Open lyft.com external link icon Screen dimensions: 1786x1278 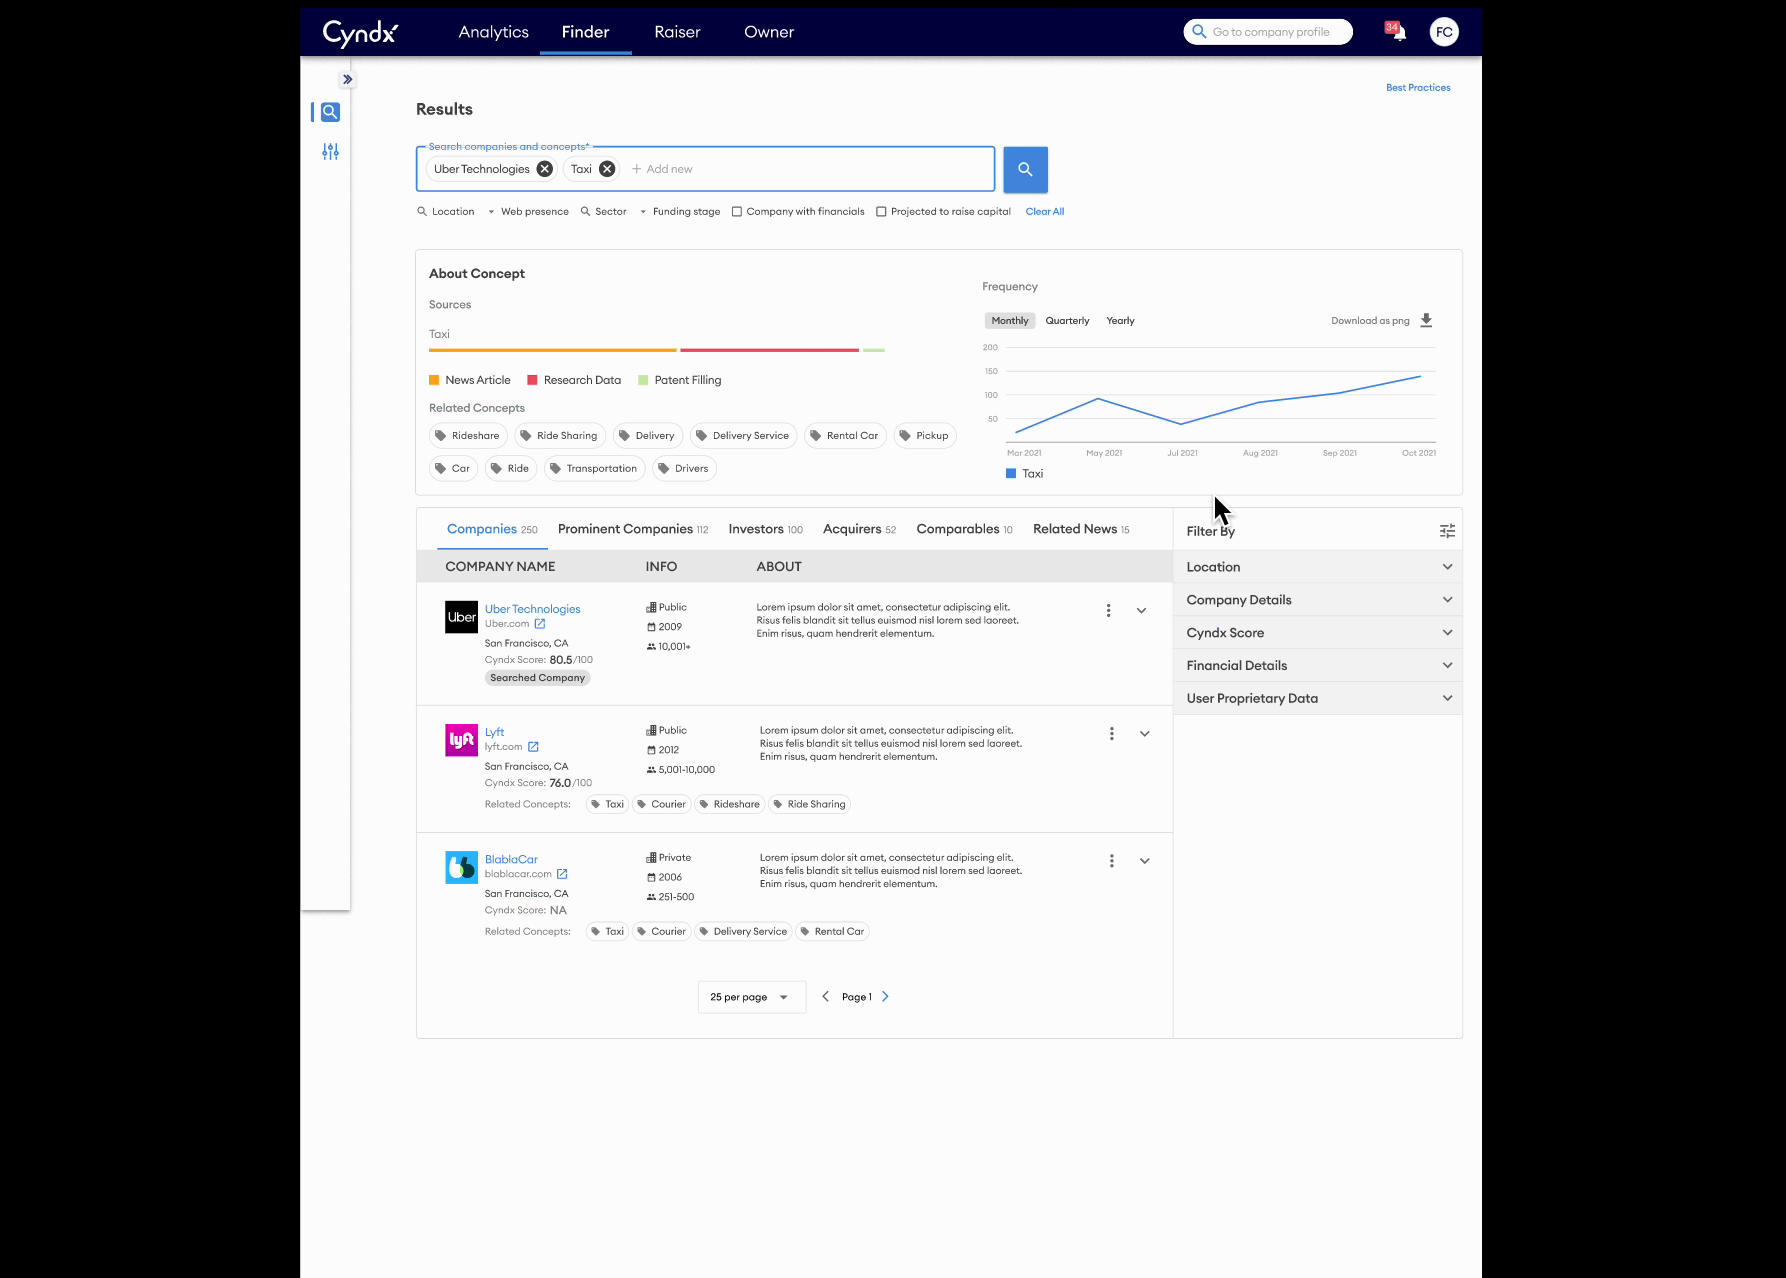click(x=533, y=747)
